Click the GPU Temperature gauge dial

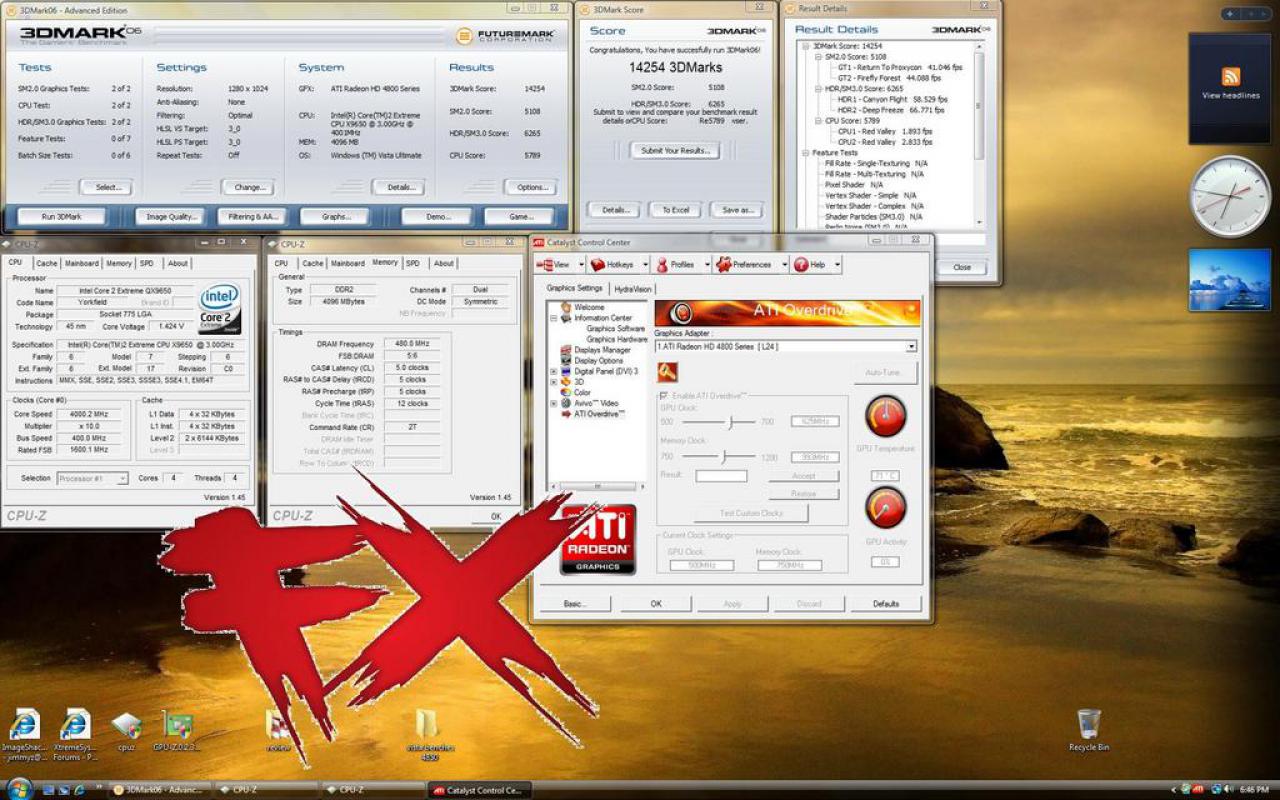[x=885, y=416]
